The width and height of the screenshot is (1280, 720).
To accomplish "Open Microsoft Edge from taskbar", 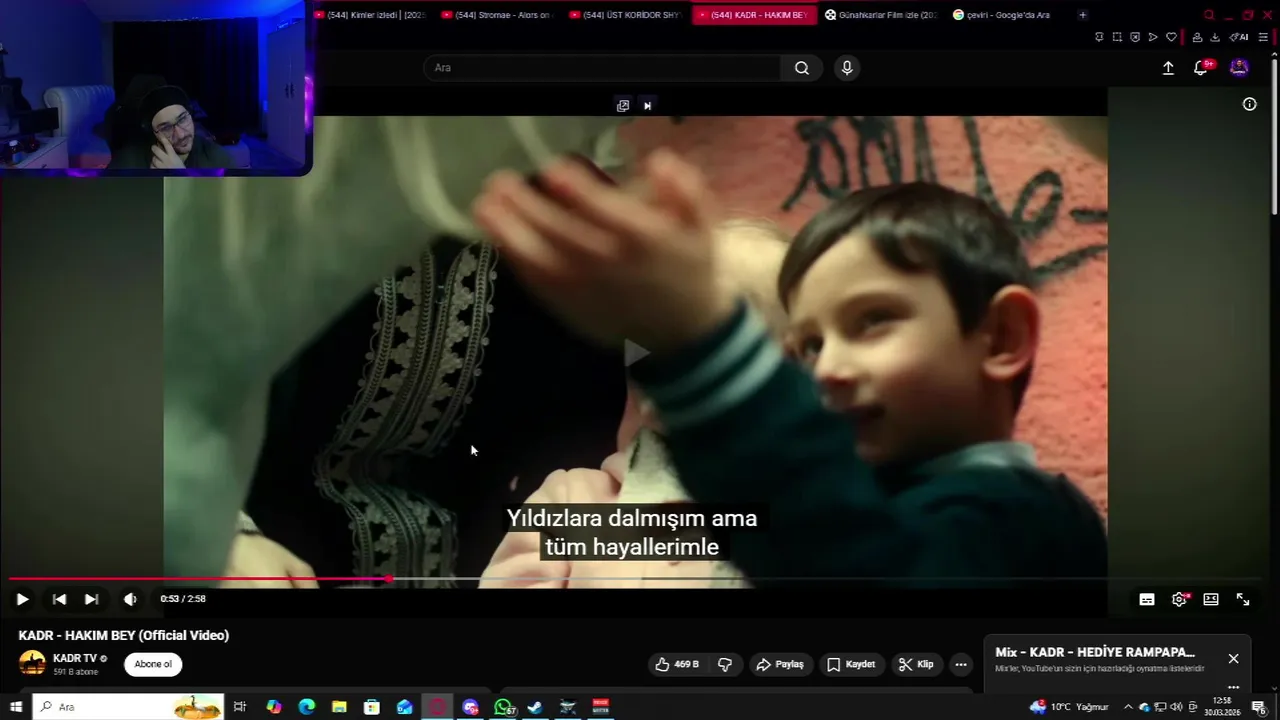I will point(307,707).
